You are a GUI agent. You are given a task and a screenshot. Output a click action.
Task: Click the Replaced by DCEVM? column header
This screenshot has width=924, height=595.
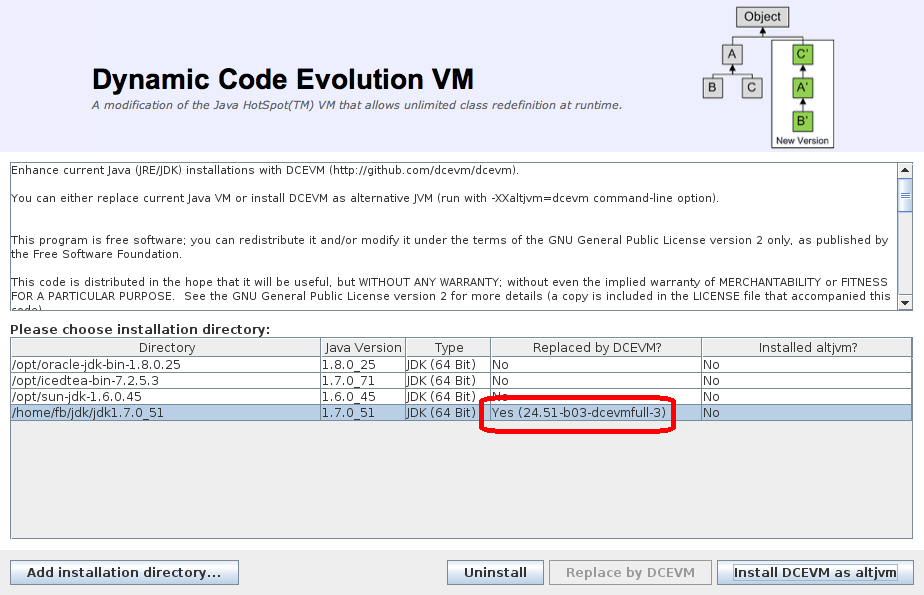coord(596,348)
